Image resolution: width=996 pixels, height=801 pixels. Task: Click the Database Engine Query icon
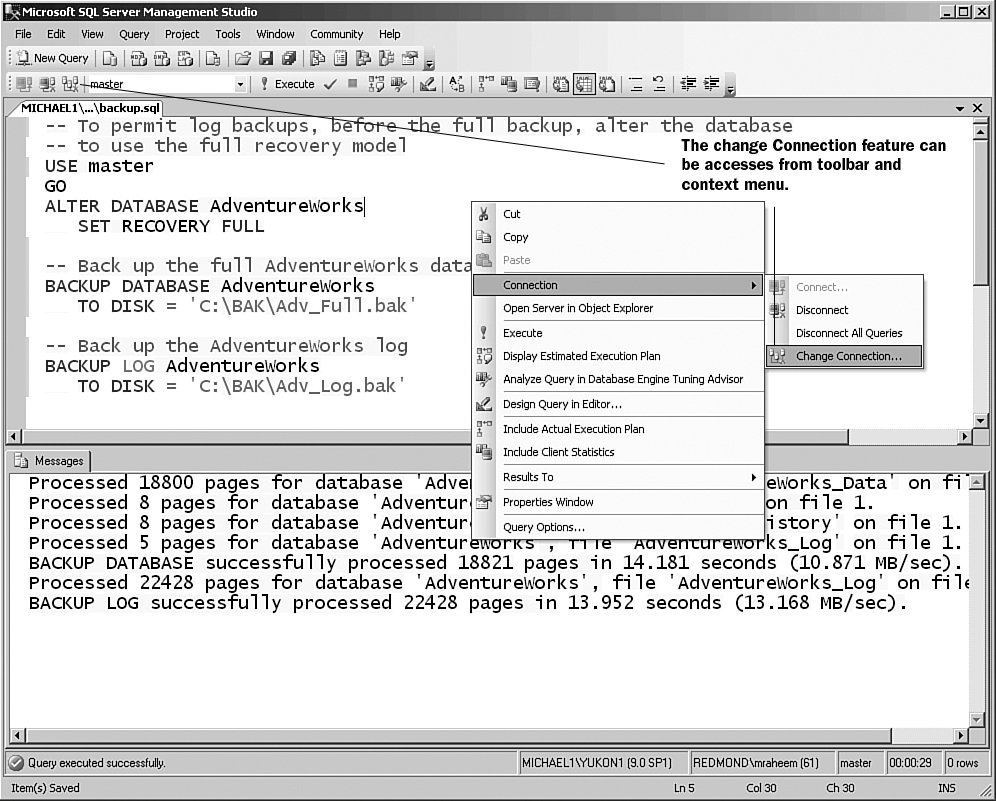(110, 58)
